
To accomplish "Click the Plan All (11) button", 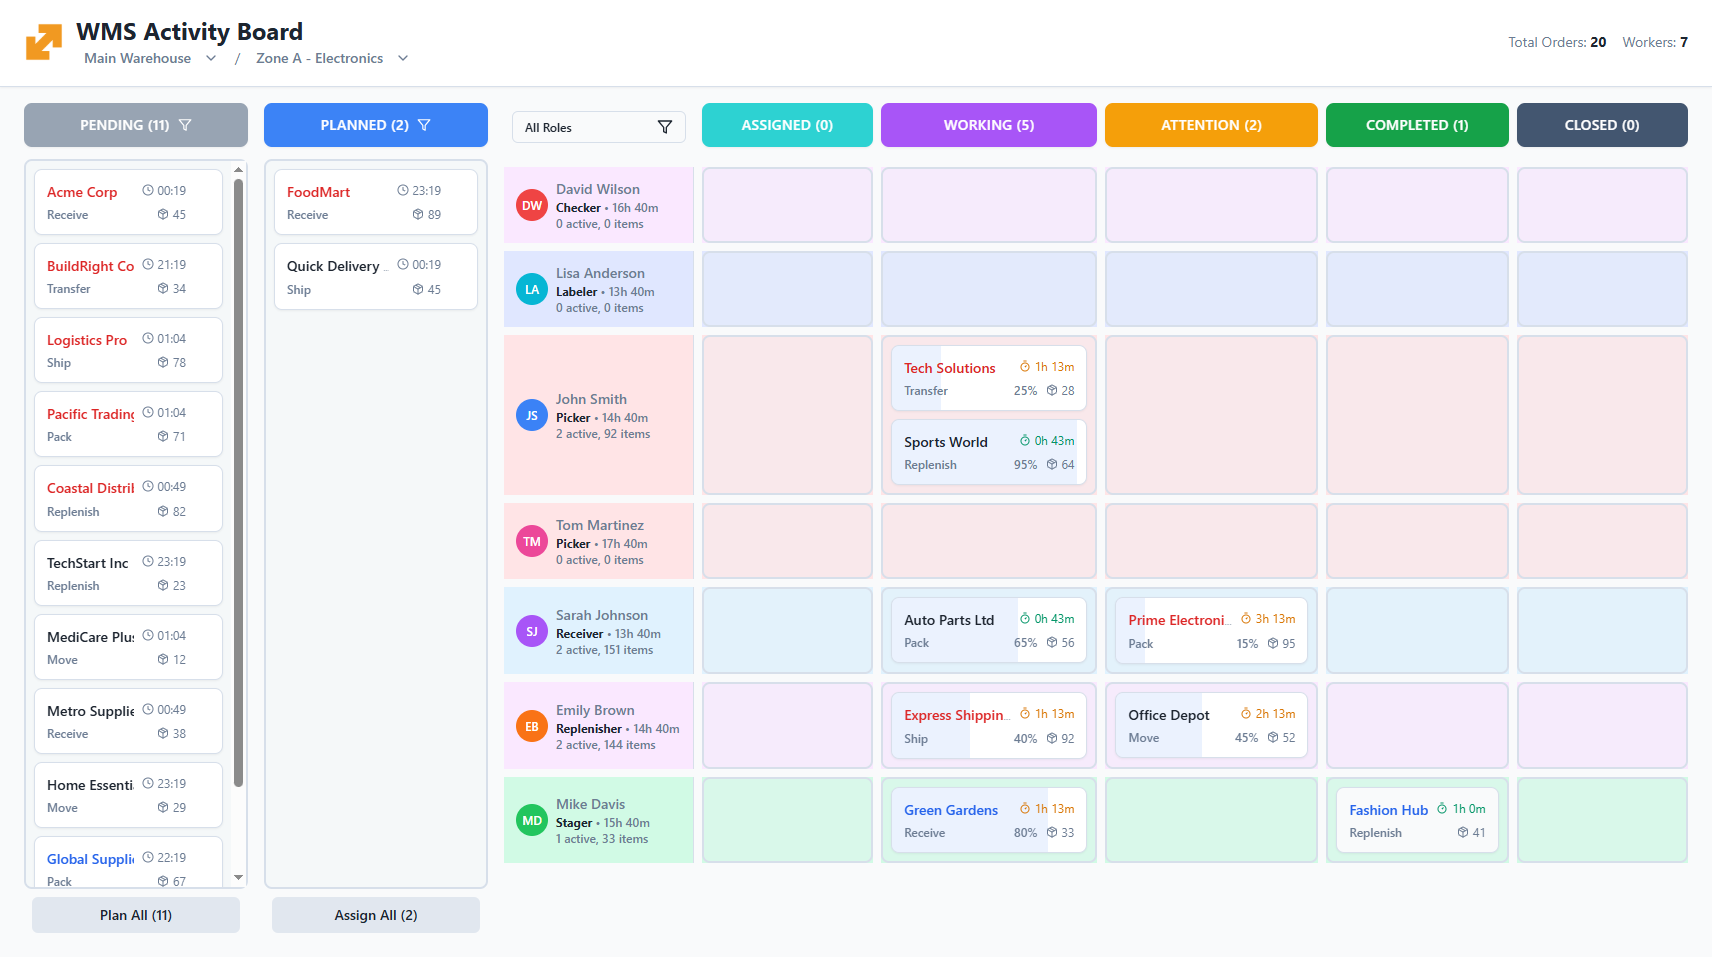I will click(x=136, y=915).
